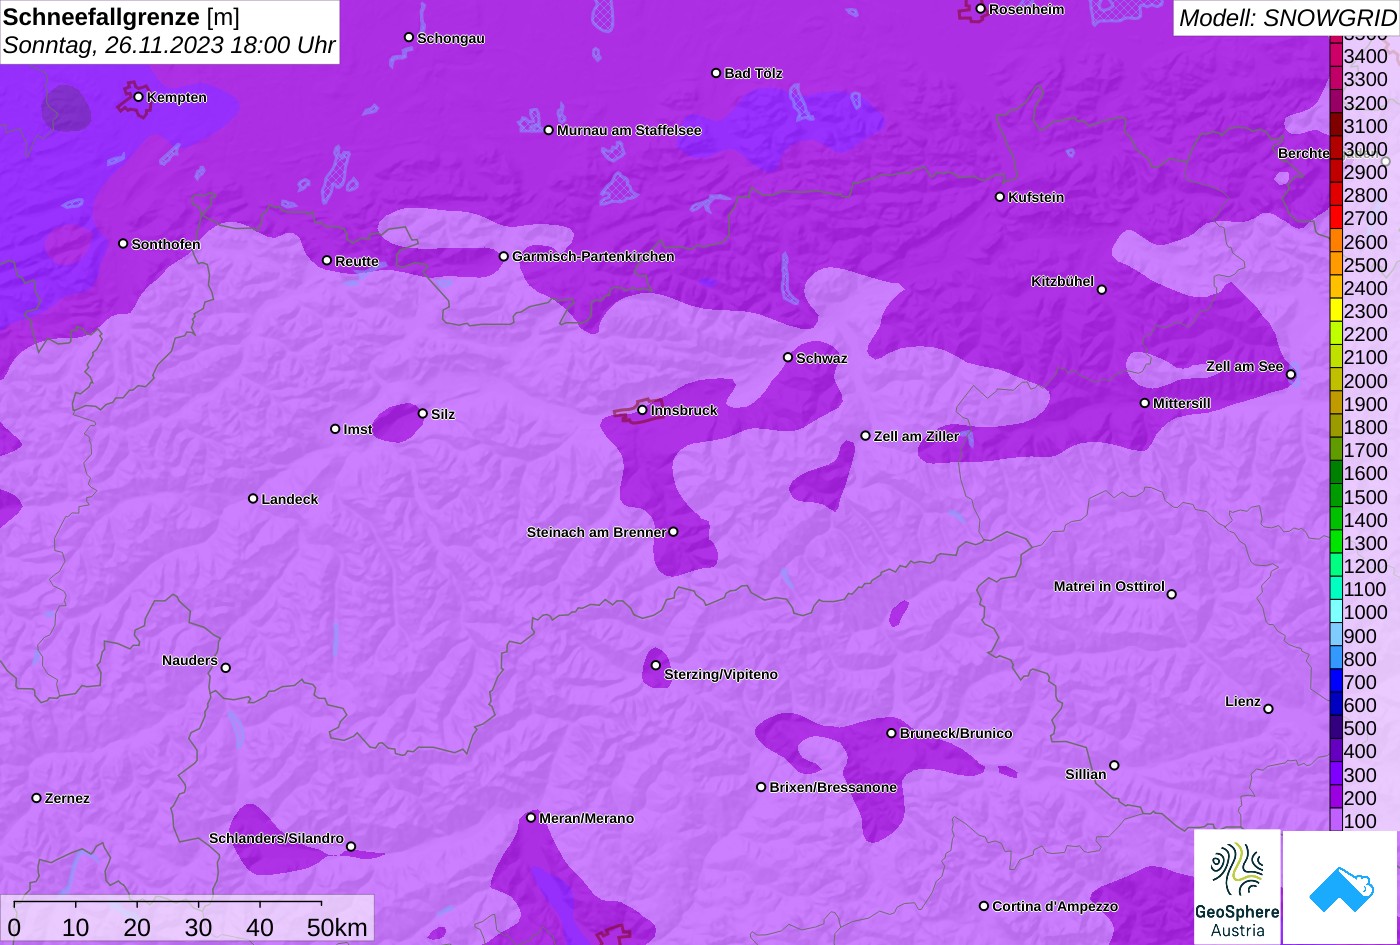Click the Kufstein location marker
1400x945 pixels.
(999, 197)
